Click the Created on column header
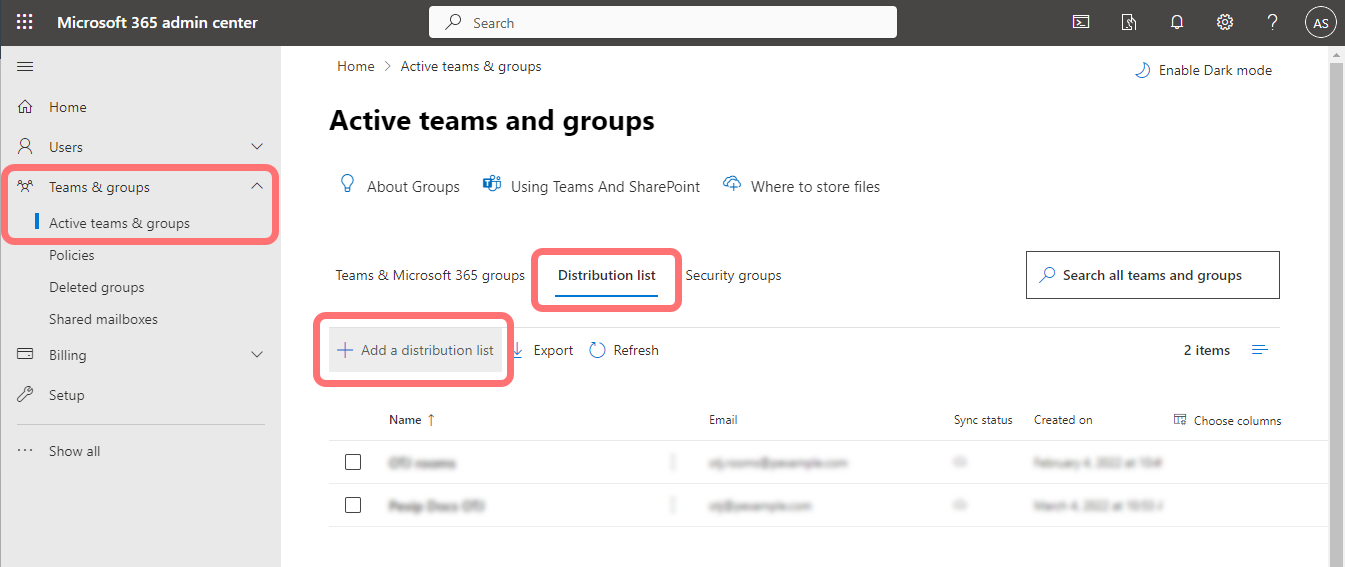 point(1063,420)
